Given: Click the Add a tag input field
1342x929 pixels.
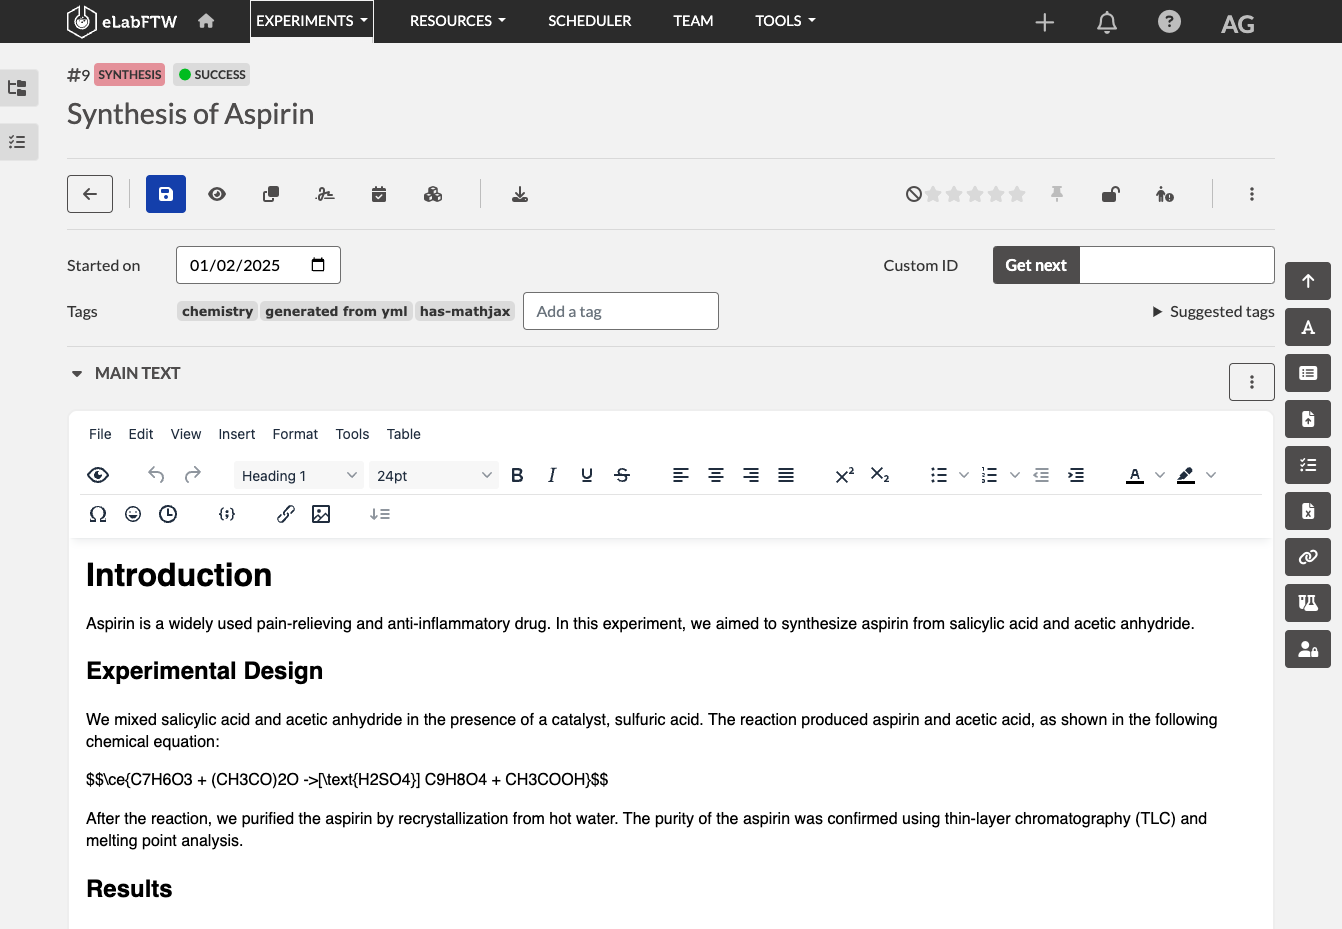Looking at the screenshot, I should coord(621,311).
